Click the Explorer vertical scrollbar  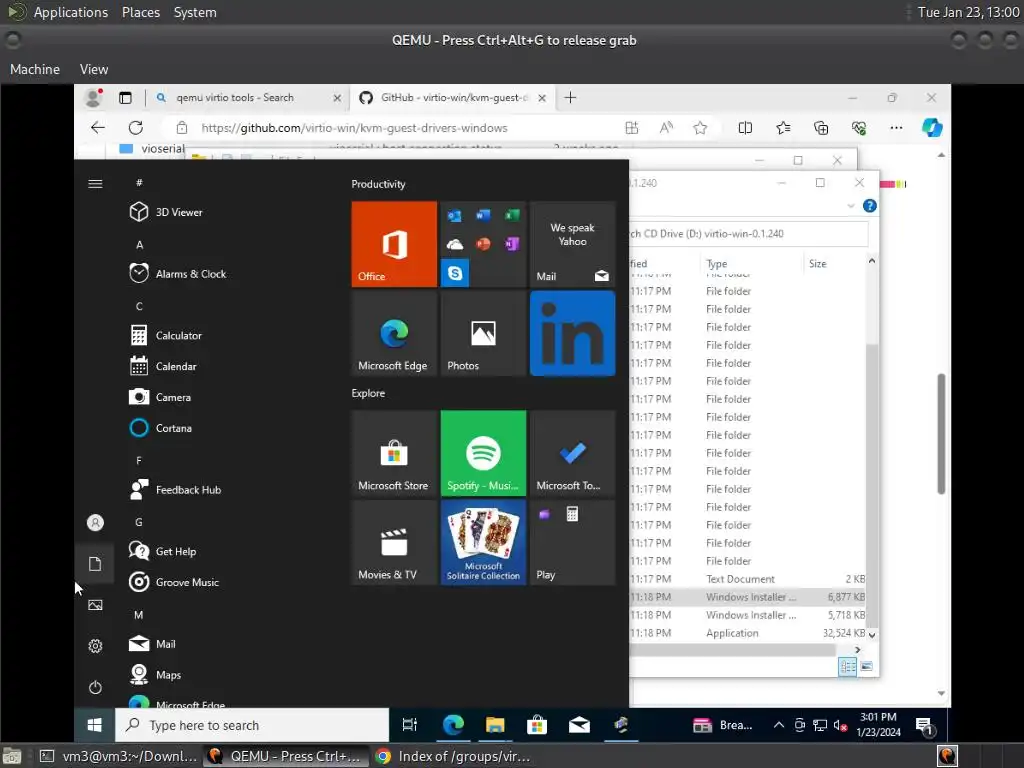click(872, 483)
